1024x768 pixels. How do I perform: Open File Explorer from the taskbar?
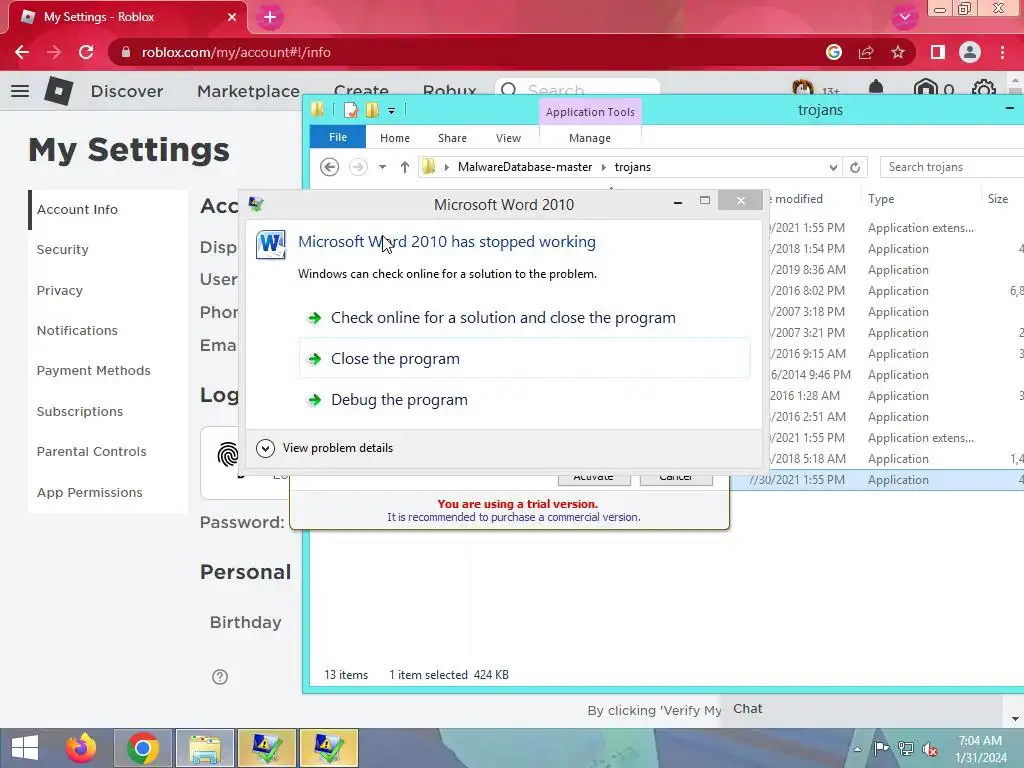click(205, 748)
